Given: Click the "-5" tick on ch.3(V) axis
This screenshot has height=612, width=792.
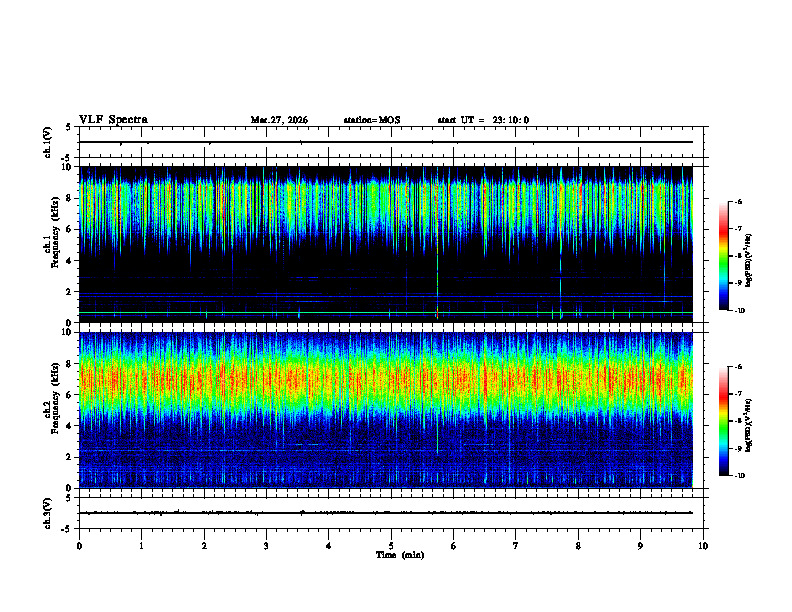Looking at the screenshot, I should (67, 529).
